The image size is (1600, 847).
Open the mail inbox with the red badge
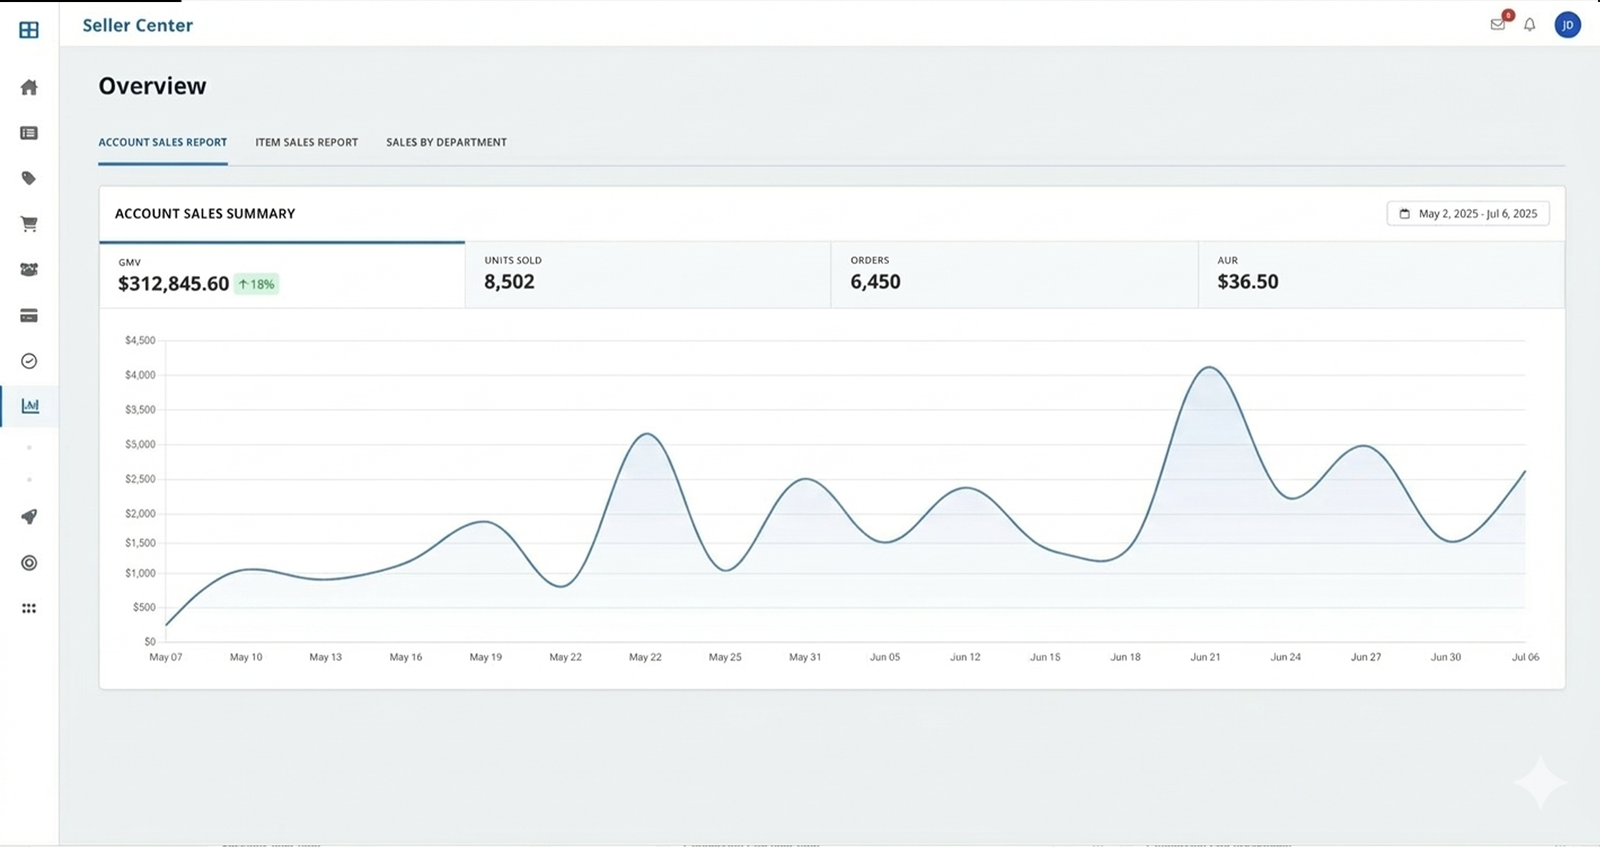click(x=1497, y=25)
